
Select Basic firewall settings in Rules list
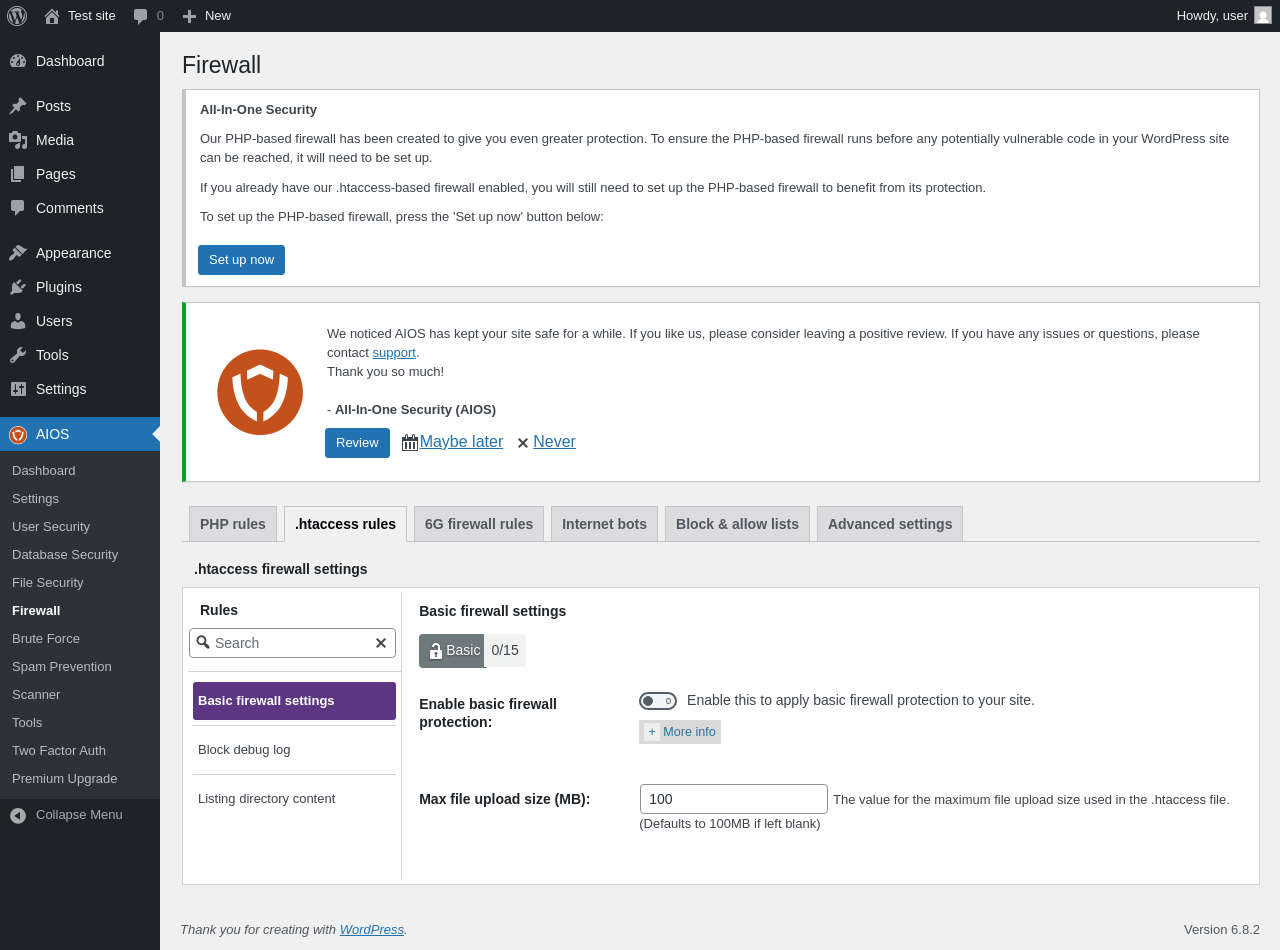(294, 701)
